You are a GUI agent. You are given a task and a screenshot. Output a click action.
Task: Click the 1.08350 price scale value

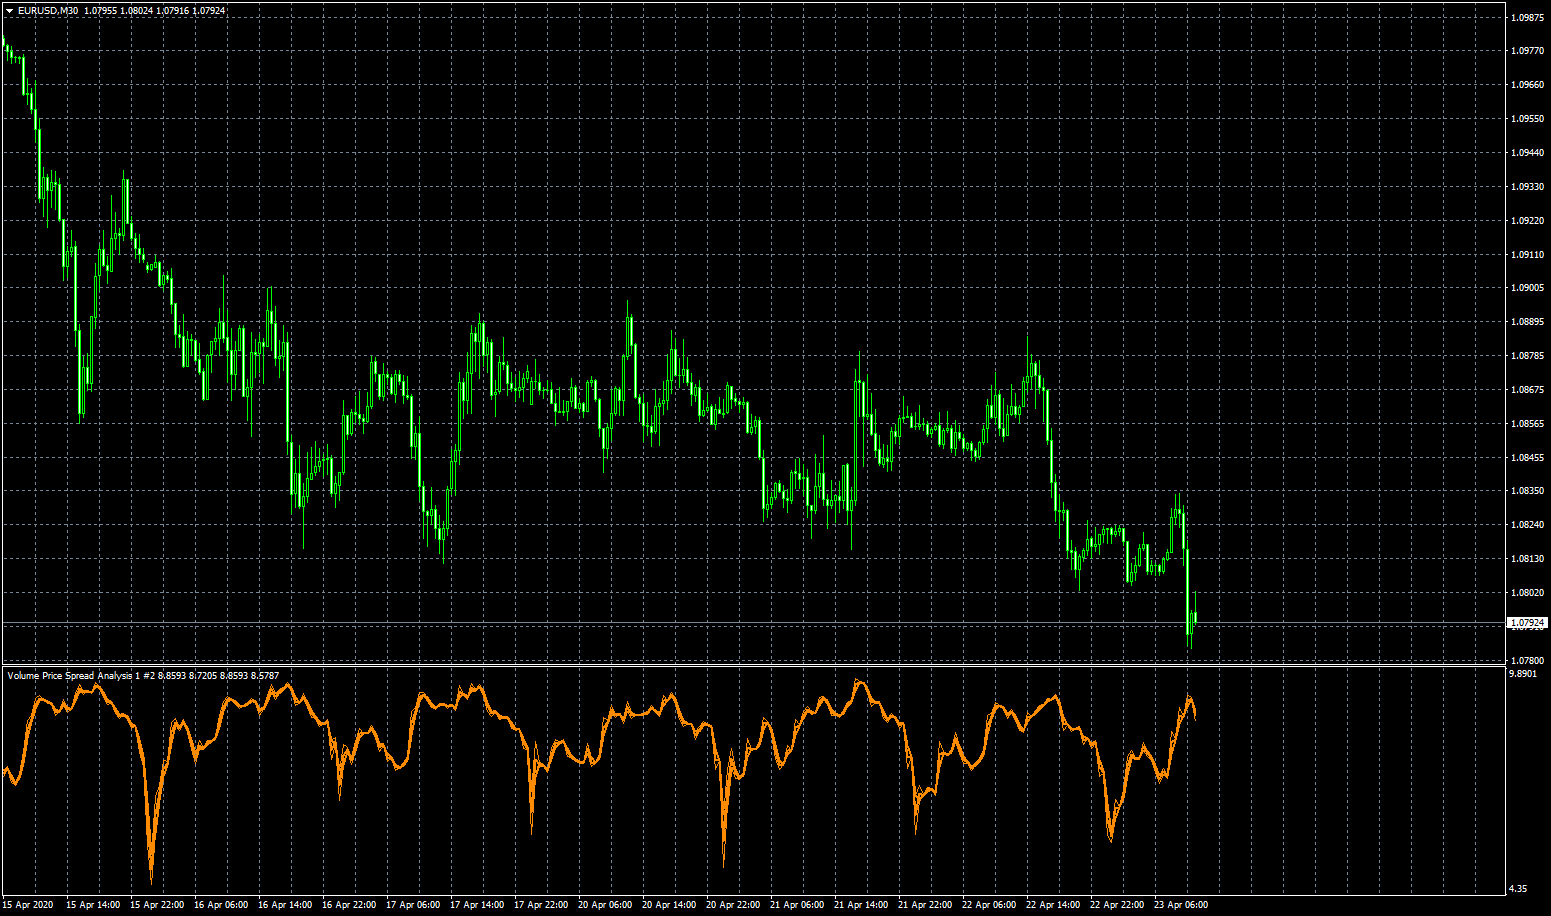(x=1530, y=491)
